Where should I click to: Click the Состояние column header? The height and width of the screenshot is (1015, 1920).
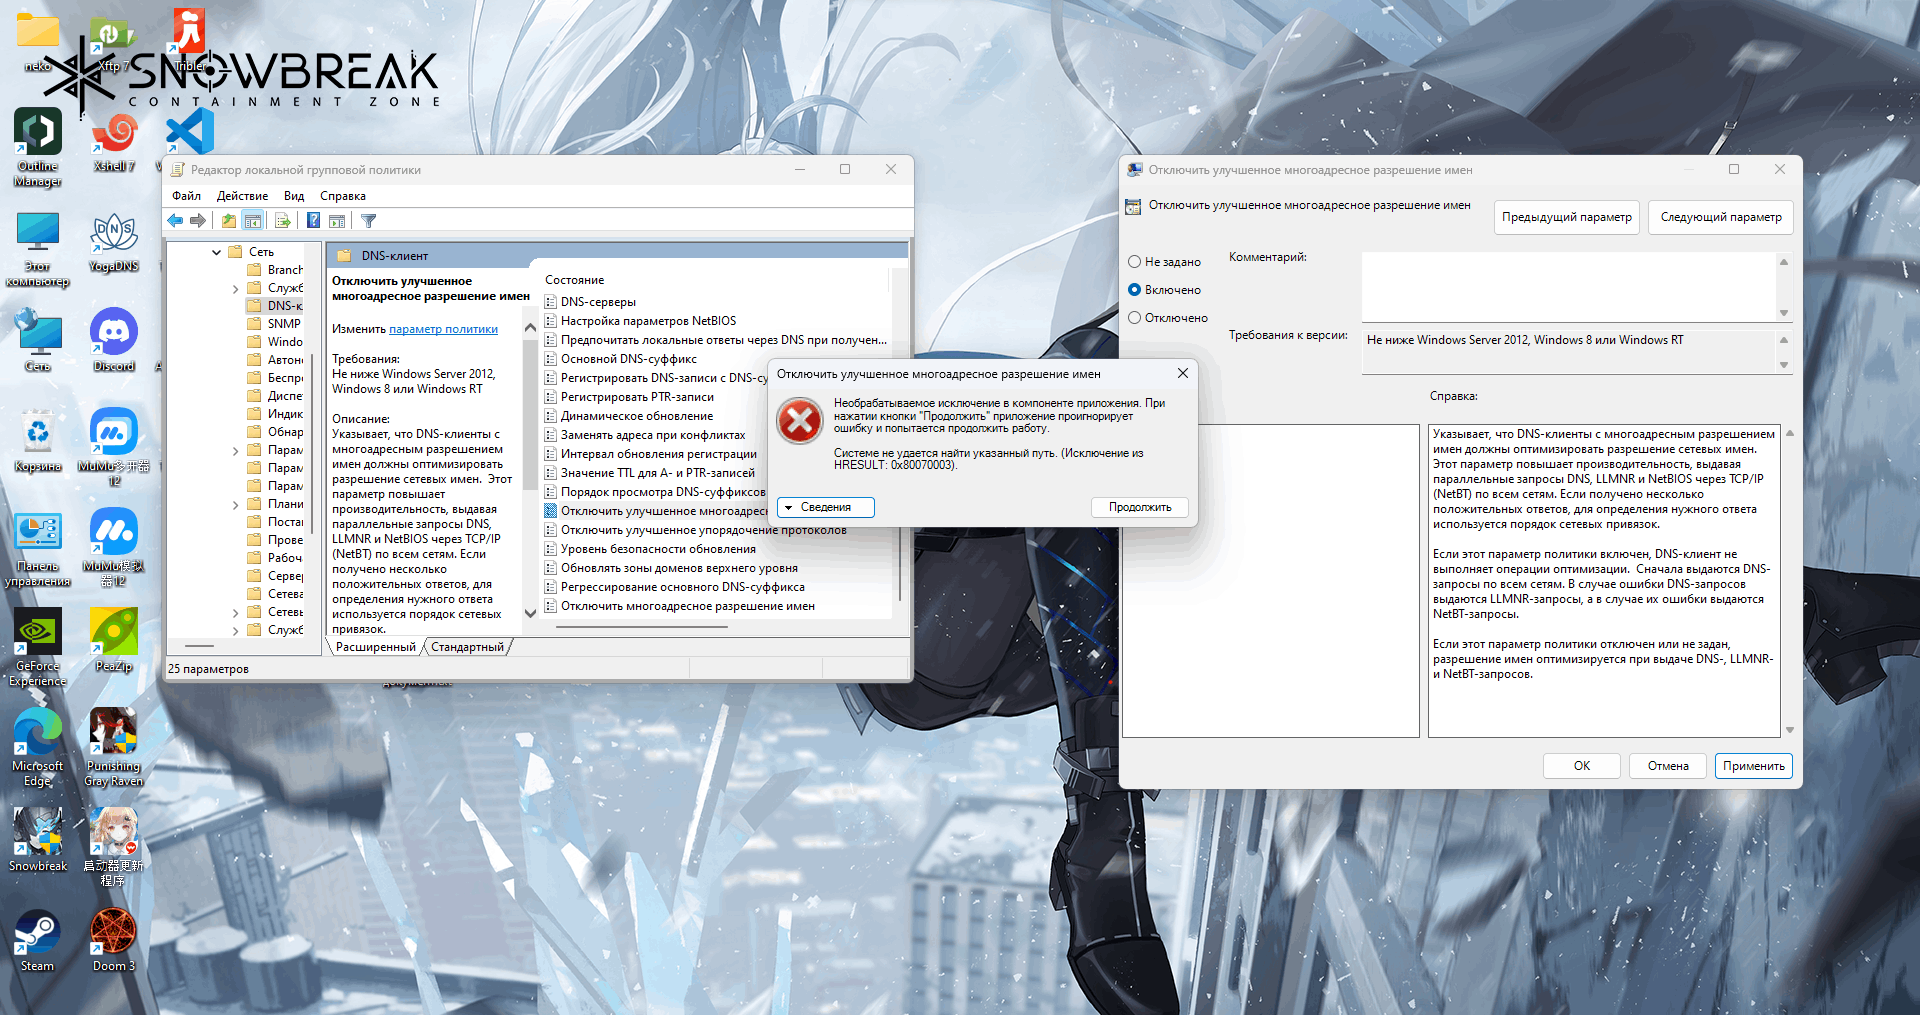click(x=575, y=280)
